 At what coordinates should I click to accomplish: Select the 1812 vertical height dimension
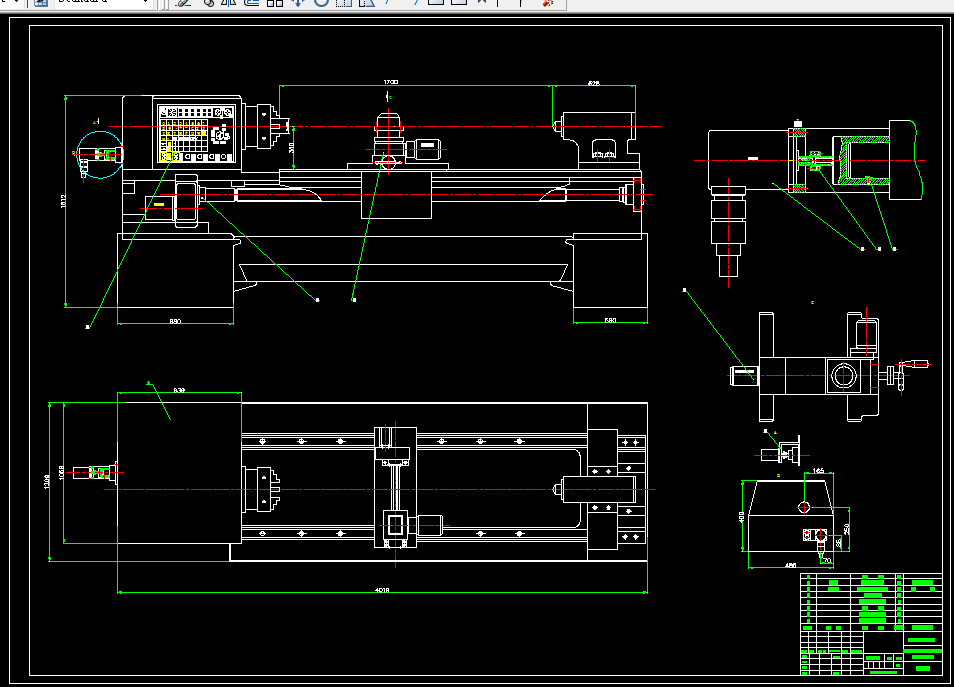click(64, 201)
